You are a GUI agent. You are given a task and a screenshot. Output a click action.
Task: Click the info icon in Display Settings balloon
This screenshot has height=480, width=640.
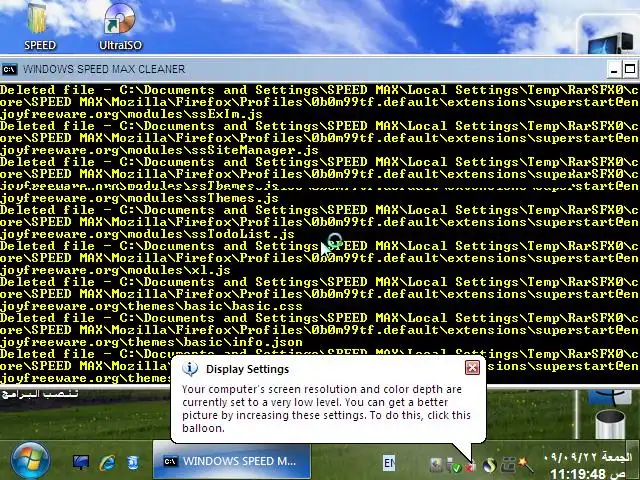click(190, 369)
